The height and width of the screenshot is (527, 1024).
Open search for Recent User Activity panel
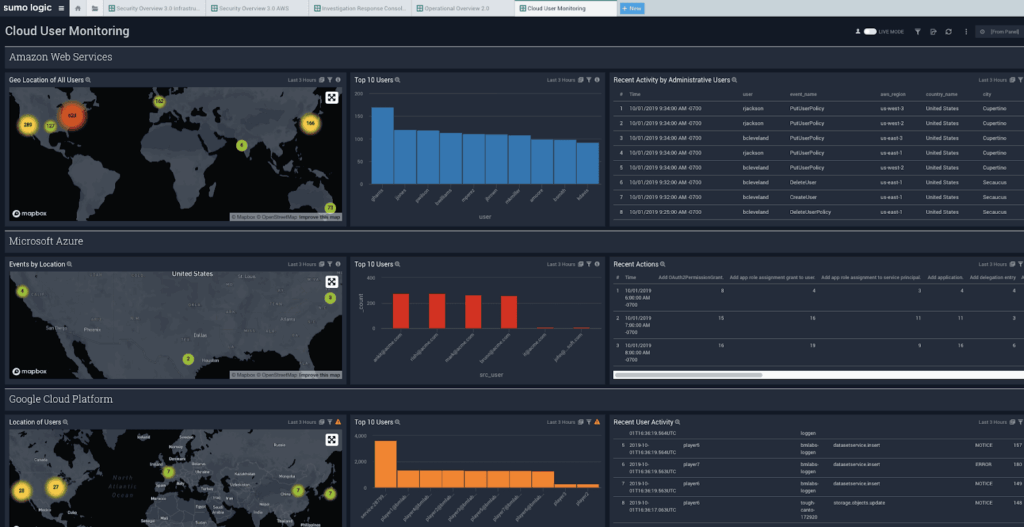point(678,422)
